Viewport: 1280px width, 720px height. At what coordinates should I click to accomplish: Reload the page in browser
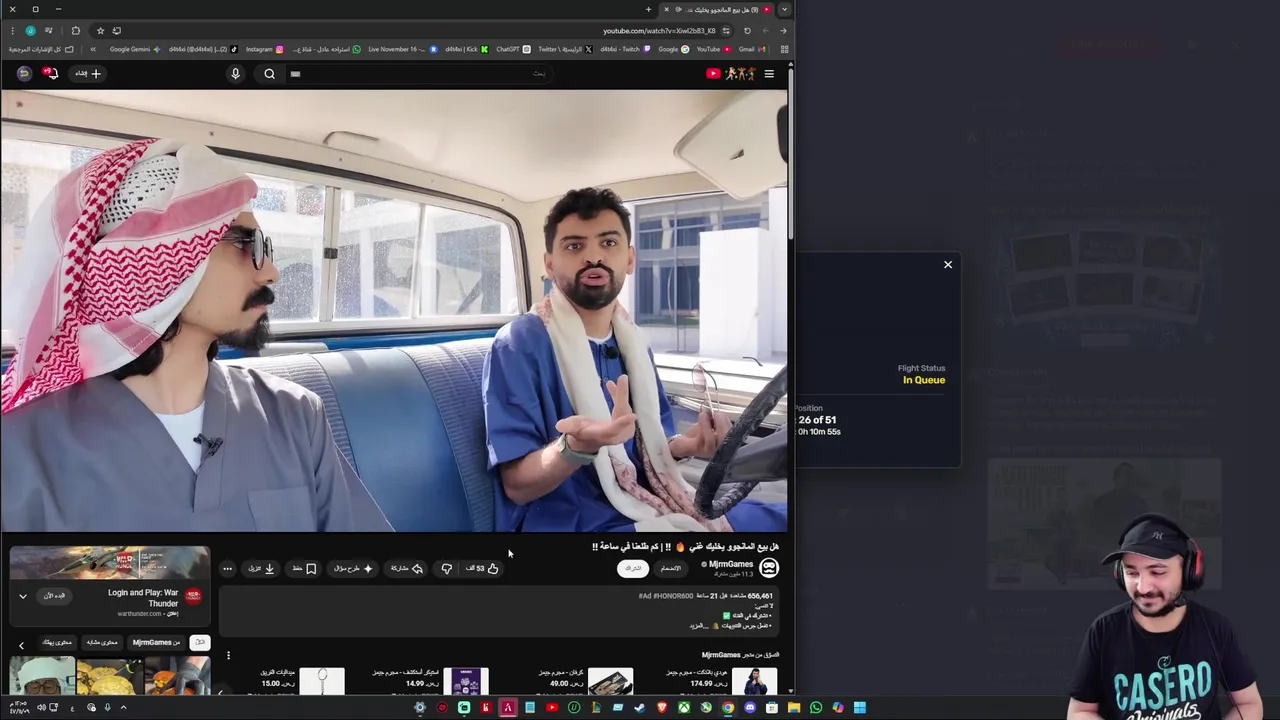(x=747, y=30)
